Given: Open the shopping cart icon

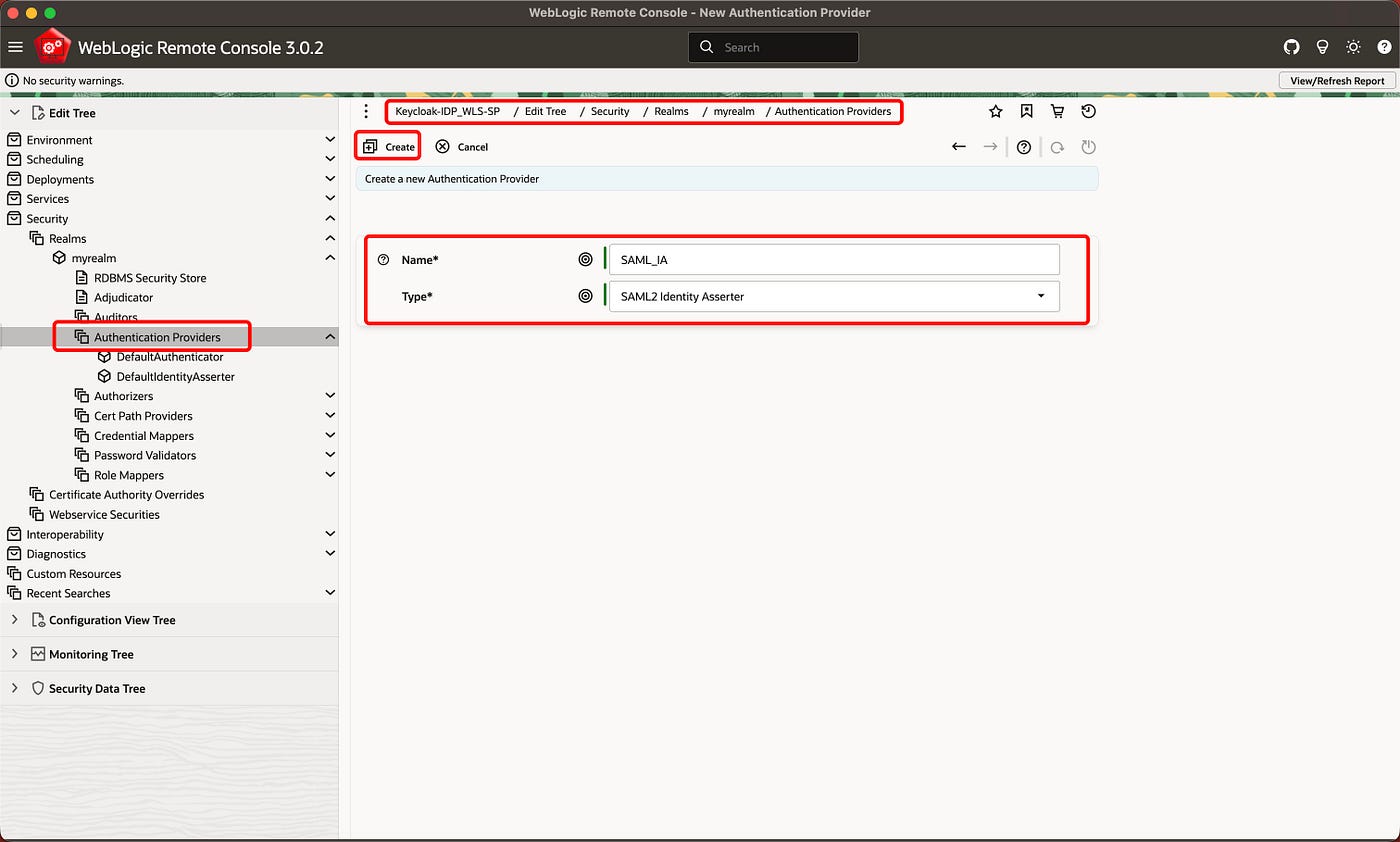Looking at the screenshot, I should pos(1057,112).
